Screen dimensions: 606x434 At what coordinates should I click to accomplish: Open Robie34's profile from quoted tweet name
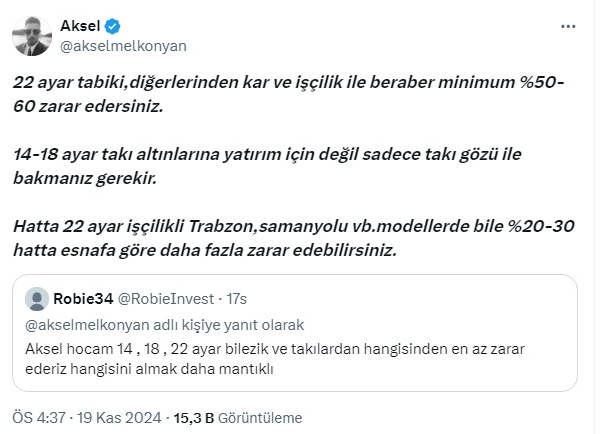coord(84,298)
